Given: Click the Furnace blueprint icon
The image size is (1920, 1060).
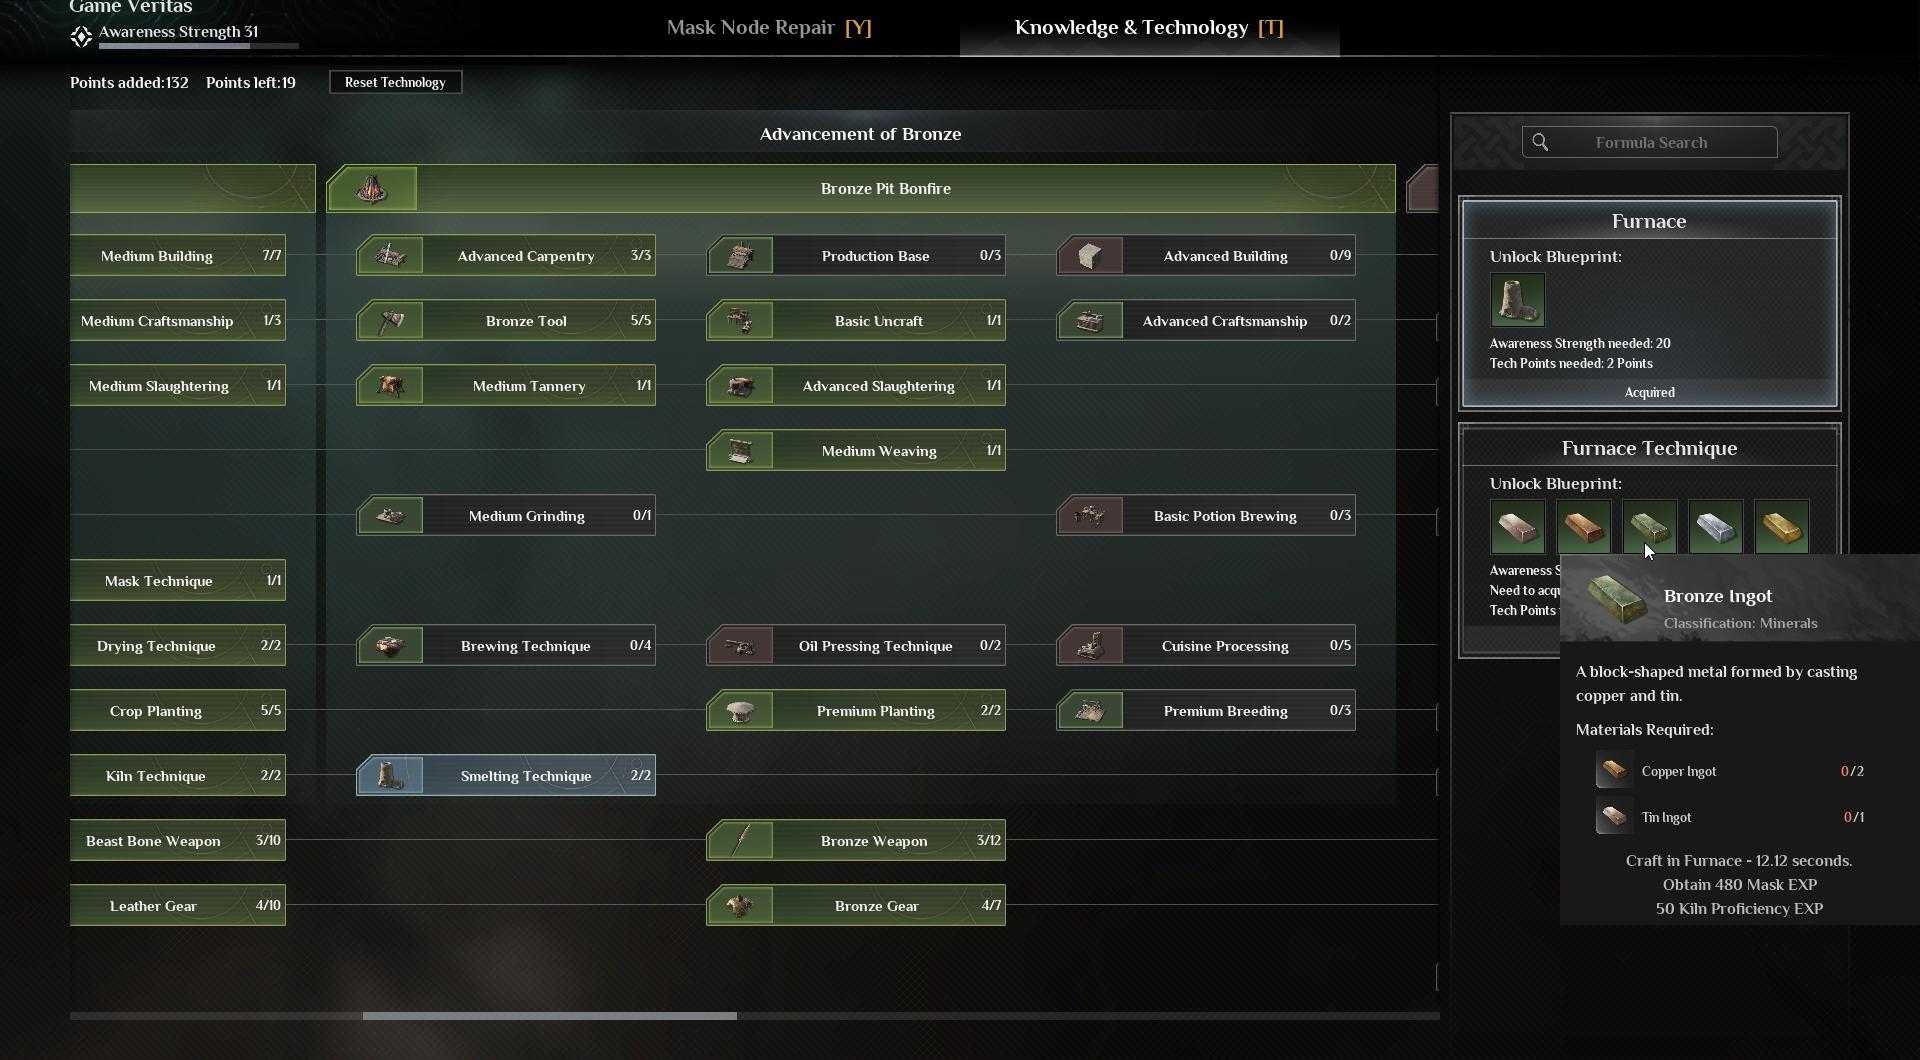Looking at the screenshot, I should [x=1517, y=300].
